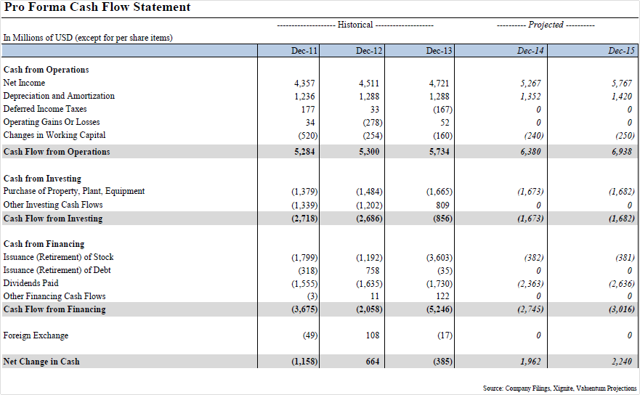Viewport: 640px width, 395px height.
Task: Click the Dividends Paid row label
Action: tap(31, 283)
